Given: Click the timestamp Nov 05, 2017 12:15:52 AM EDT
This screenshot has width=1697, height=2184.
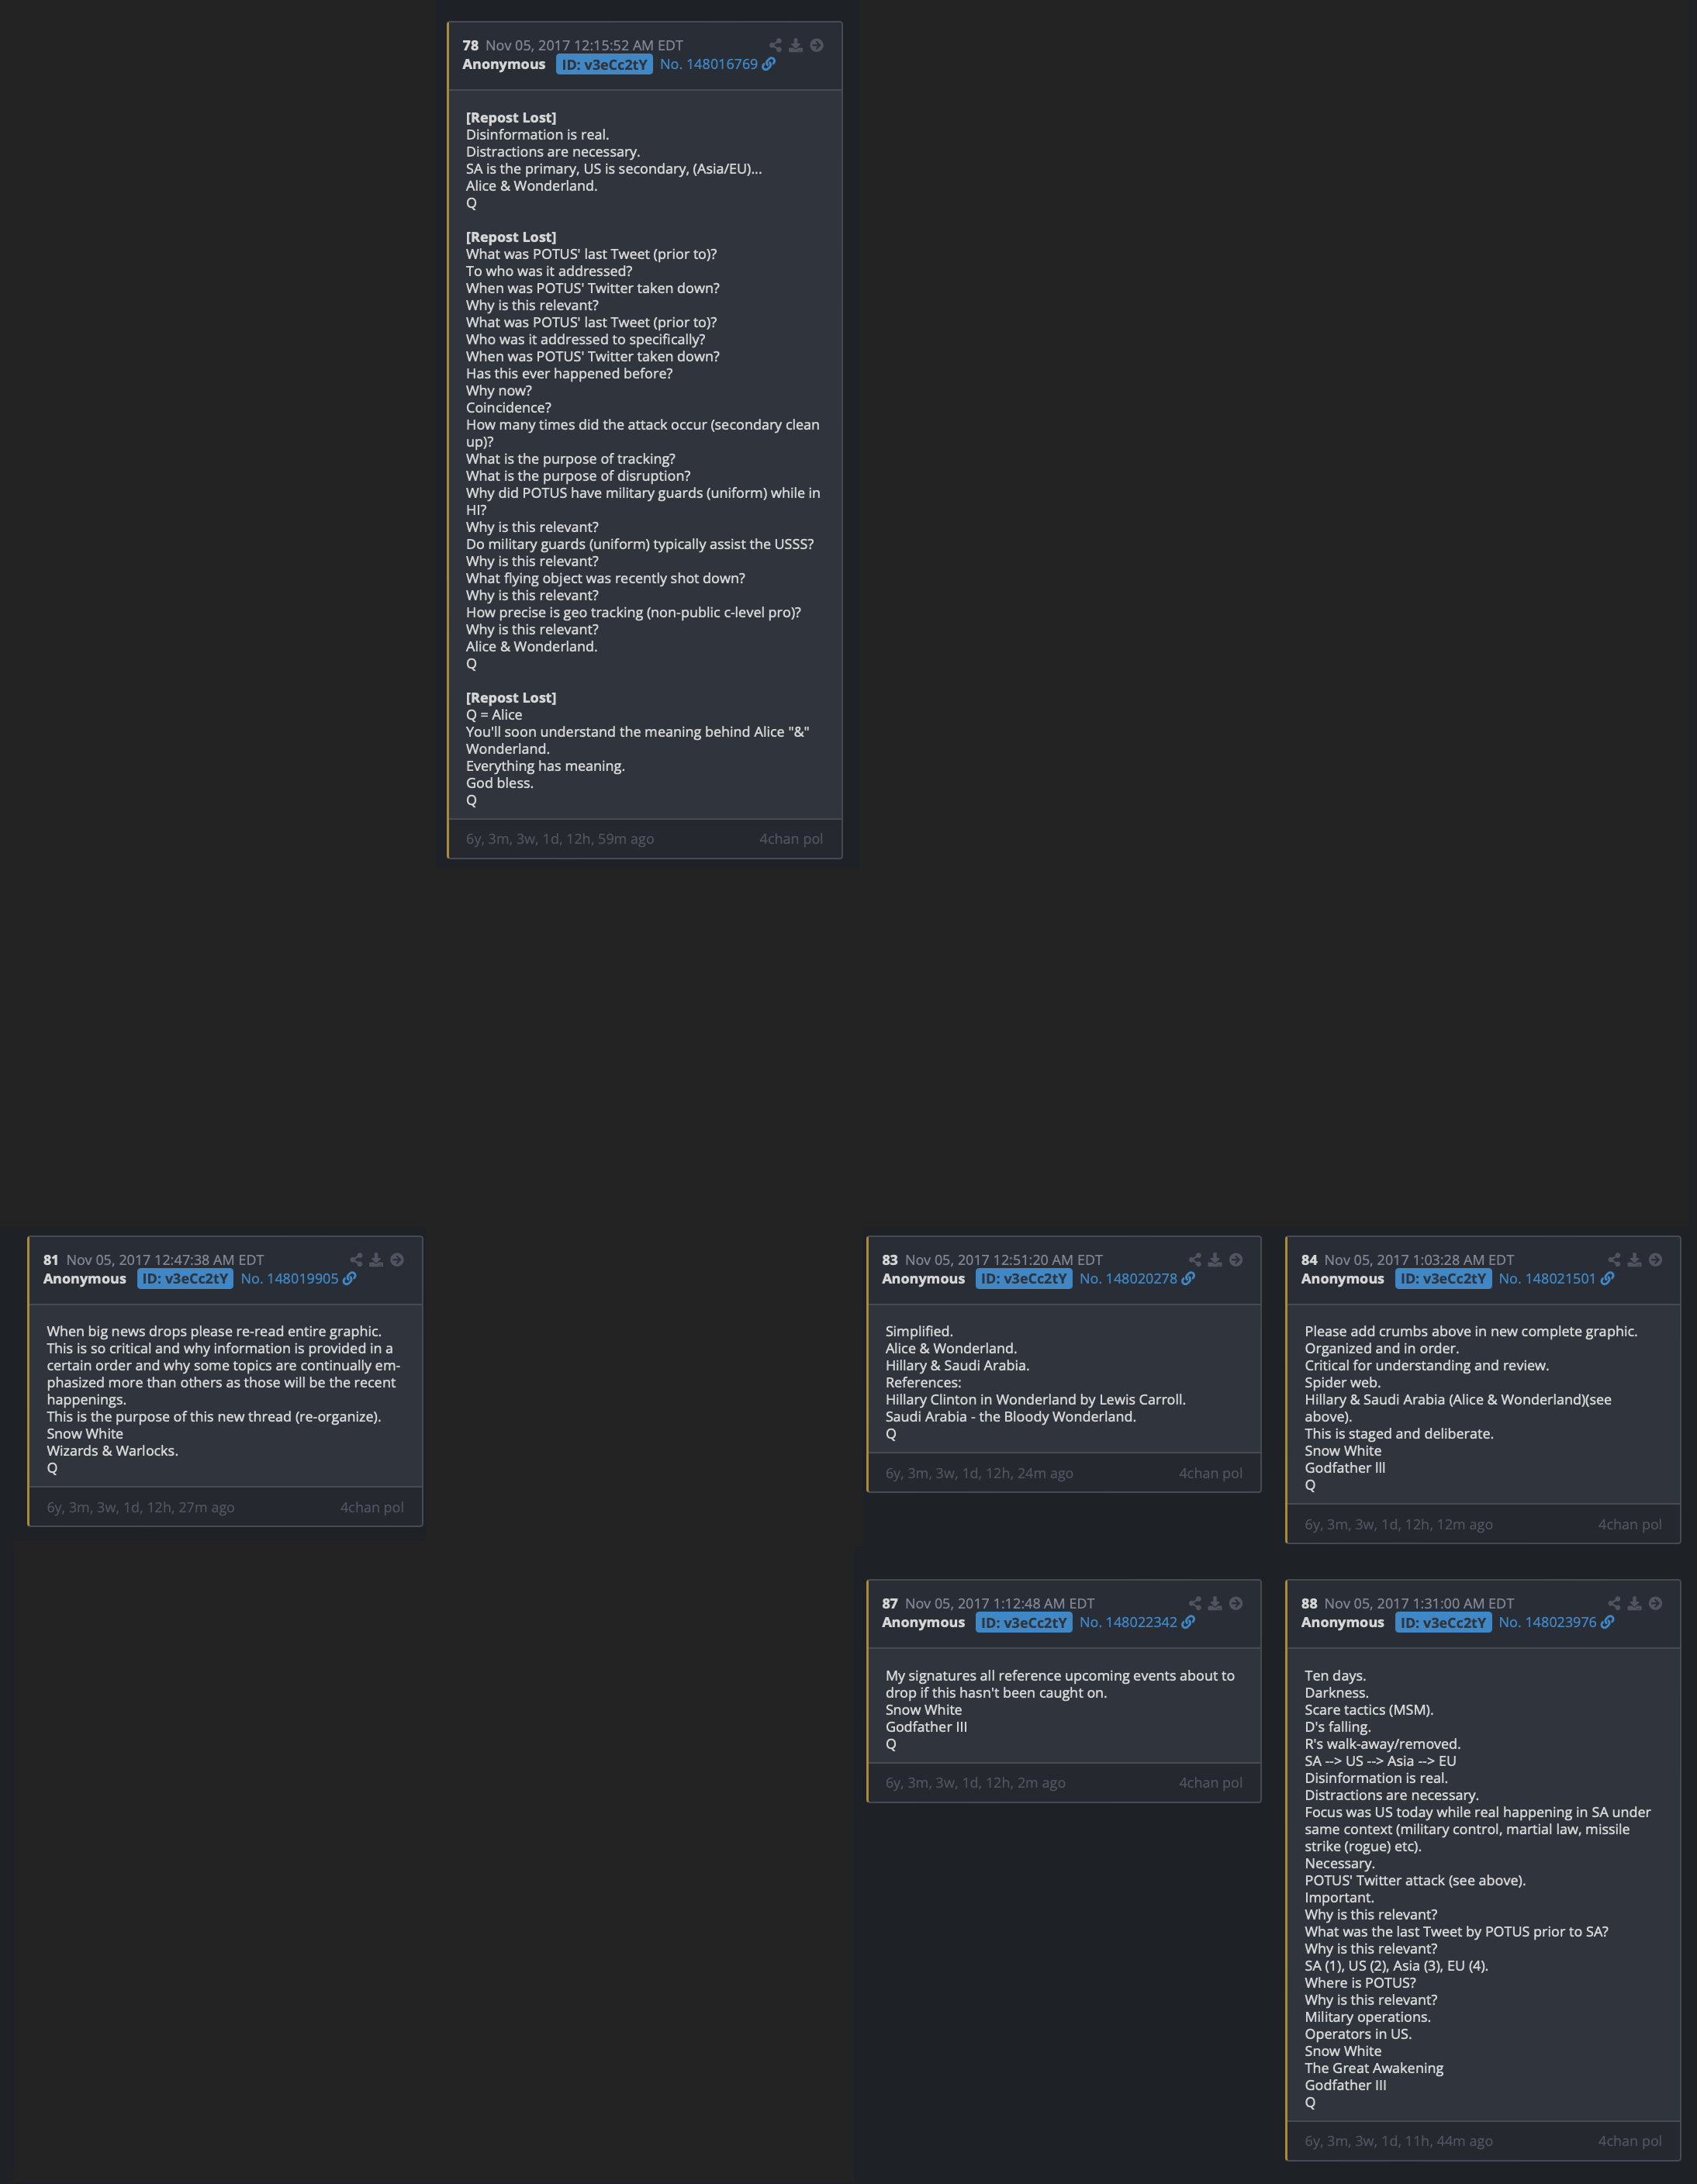Looking at the screenshot, I should [585, 46].
